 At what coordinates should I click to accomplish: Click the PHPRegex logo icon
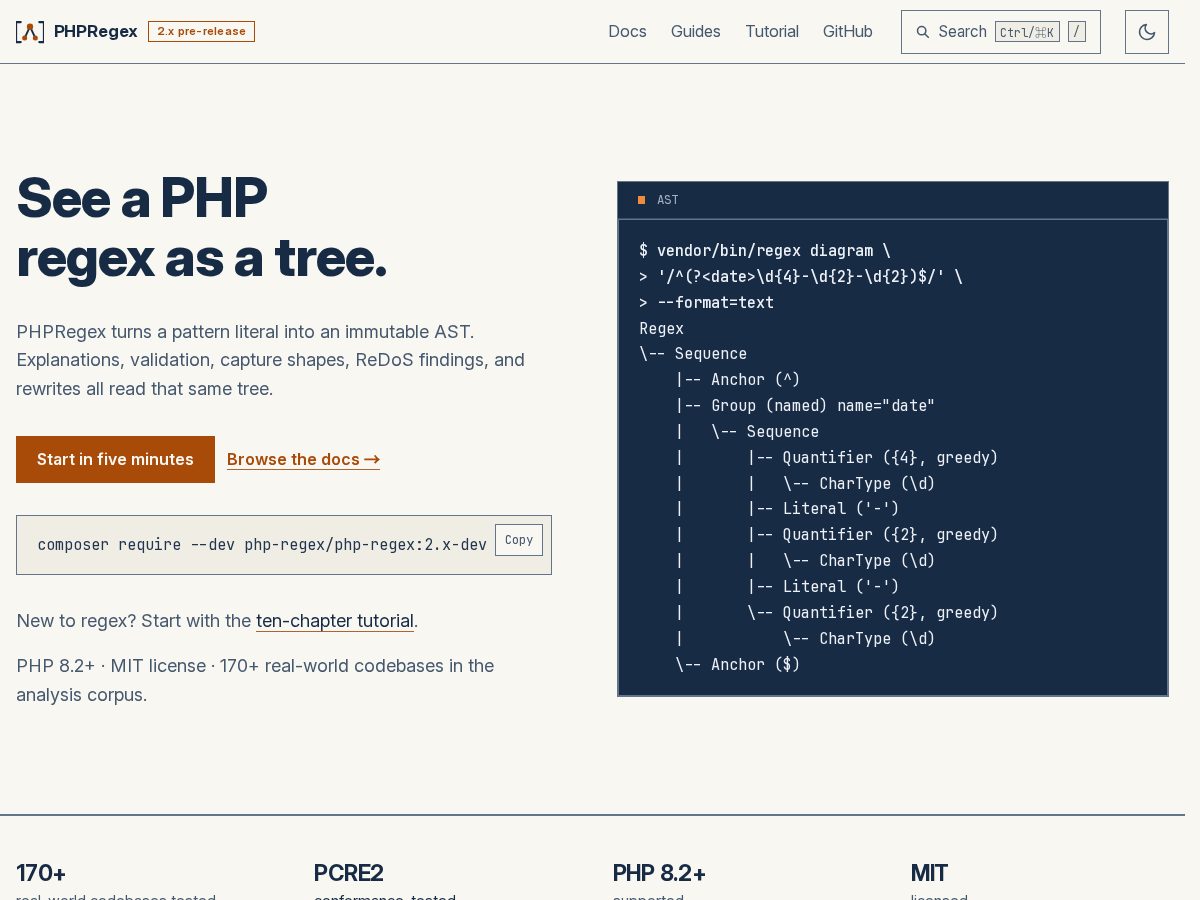click(30, 32)
